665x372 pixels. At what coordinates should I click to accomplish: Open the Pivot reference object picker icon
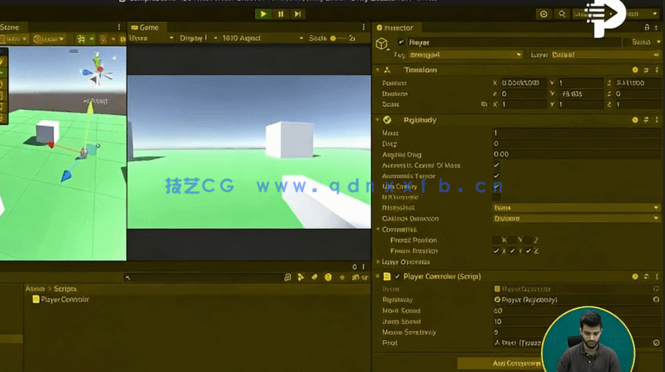click(x=656, y=343)
